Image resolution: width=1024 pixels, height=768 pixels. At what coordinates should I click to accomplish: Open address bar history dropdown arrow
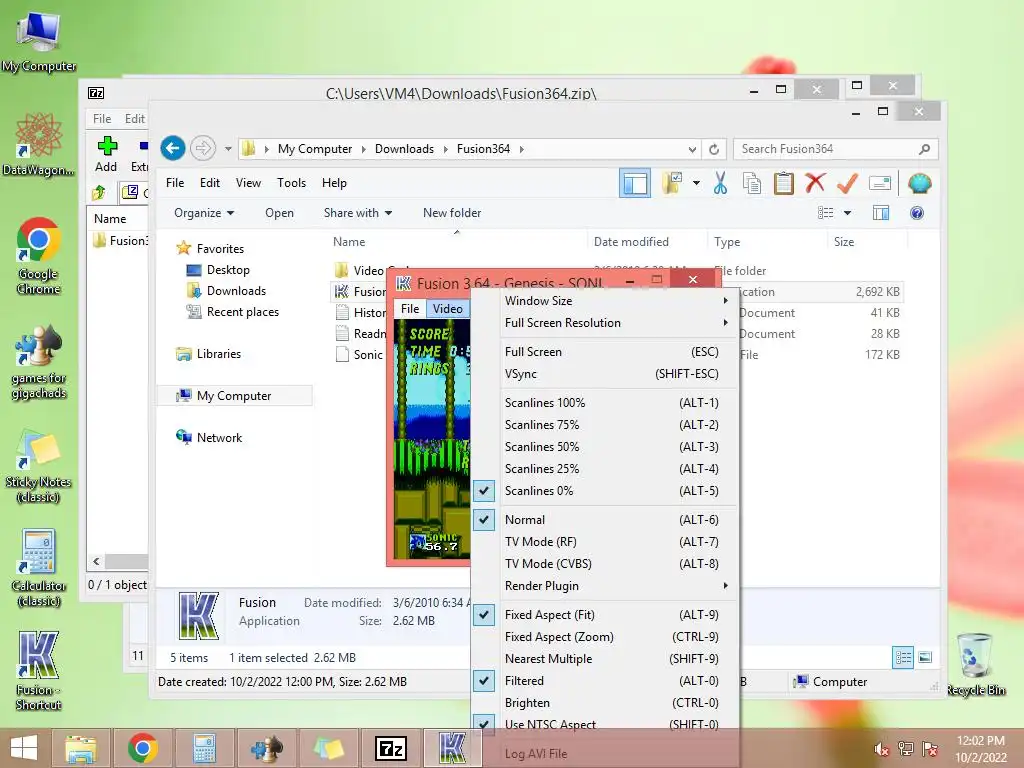coord(692,150)
